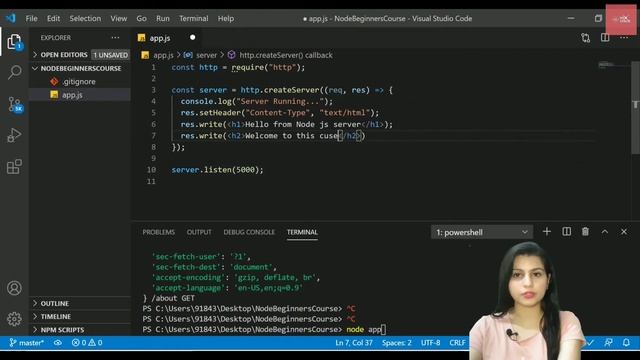The image size is (640, 360).
Task: Click the VS Code logo icon
Action: click(x=11, y=18)
